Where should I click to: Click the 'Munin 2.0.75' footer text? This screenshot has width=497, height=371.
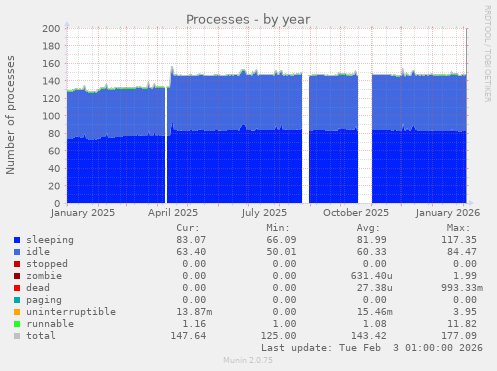(248, 360)
